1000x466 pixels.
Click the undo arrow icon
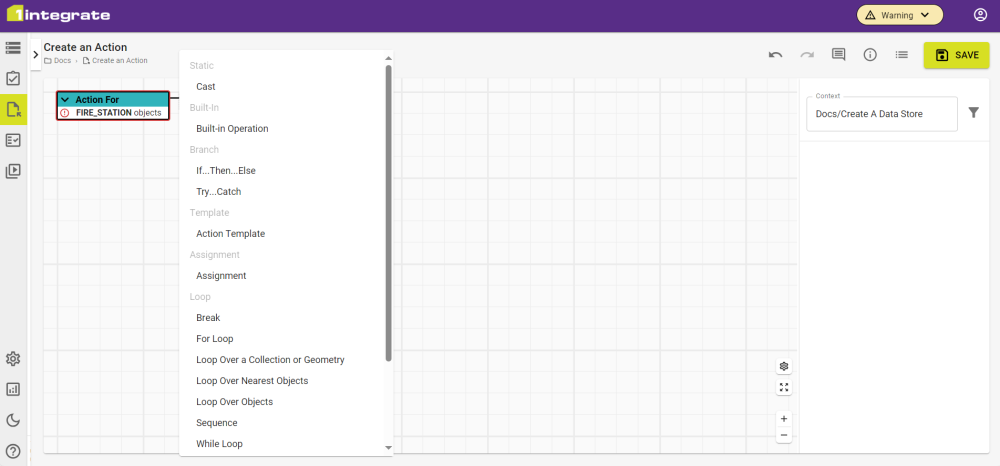[775, 55]
